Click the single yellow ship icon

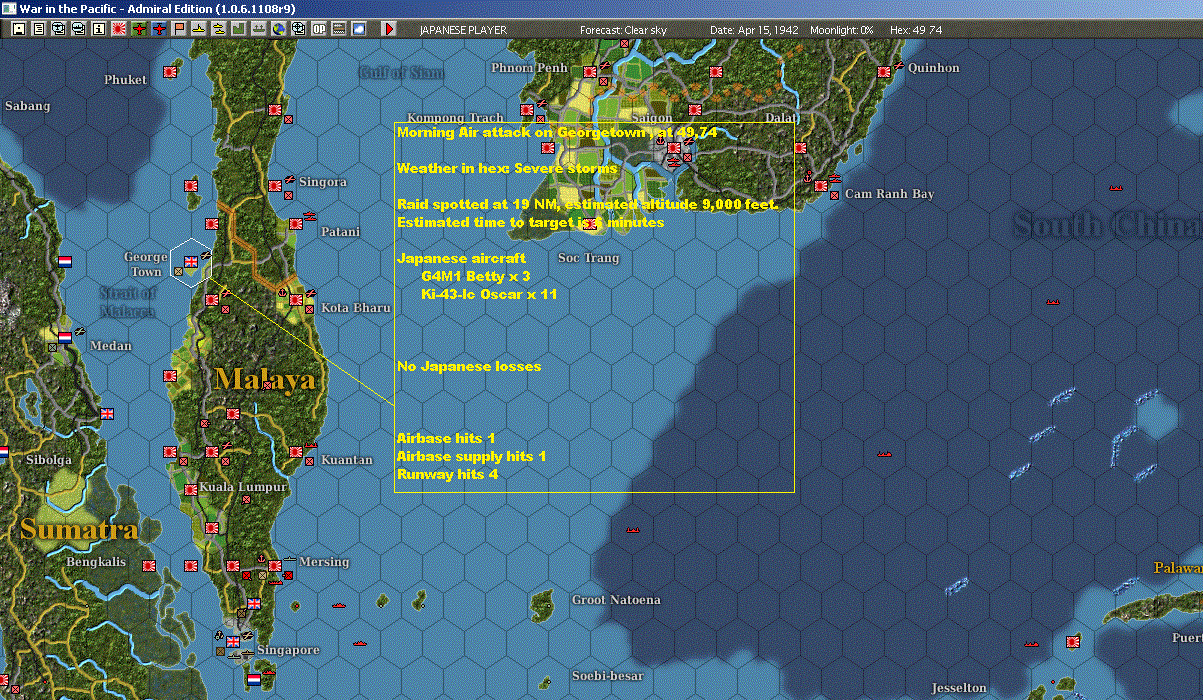click(199, 29)
